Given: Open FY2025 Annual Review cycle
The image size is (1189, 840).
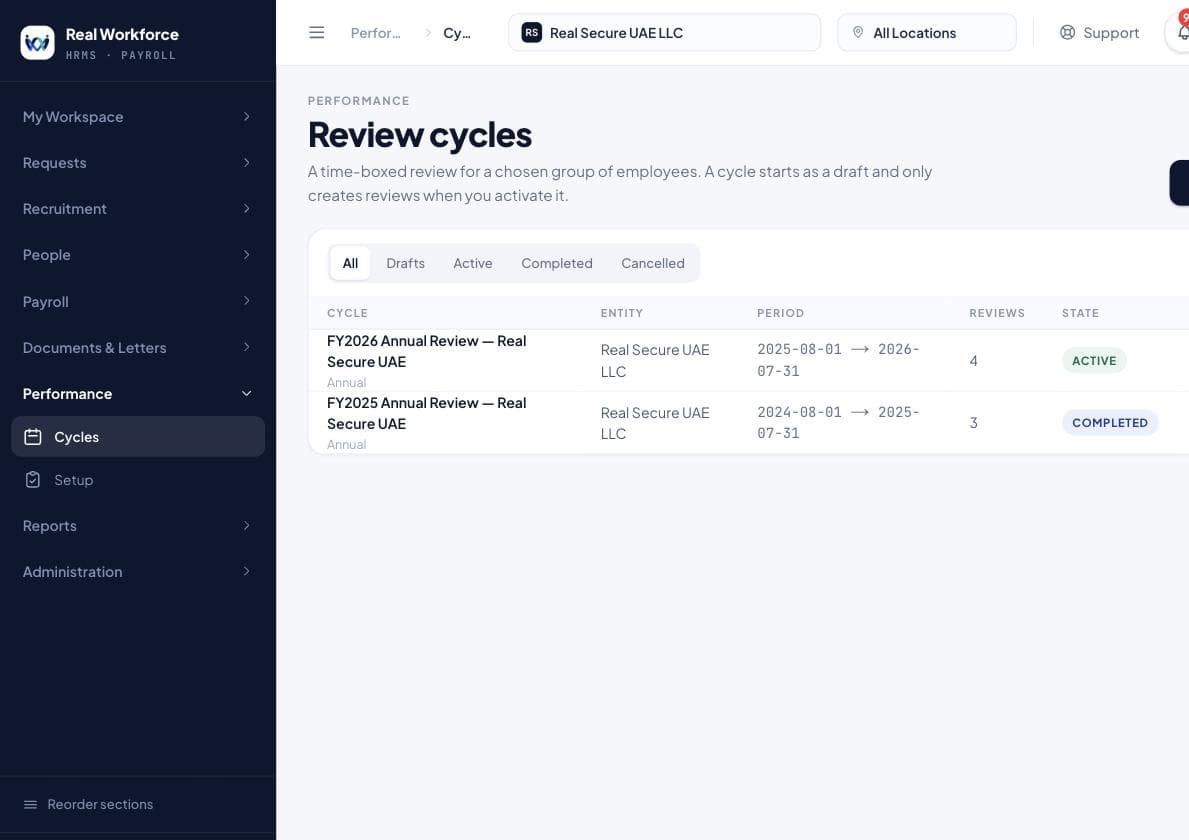Looking at the screenshot, I should pos(426,413).
